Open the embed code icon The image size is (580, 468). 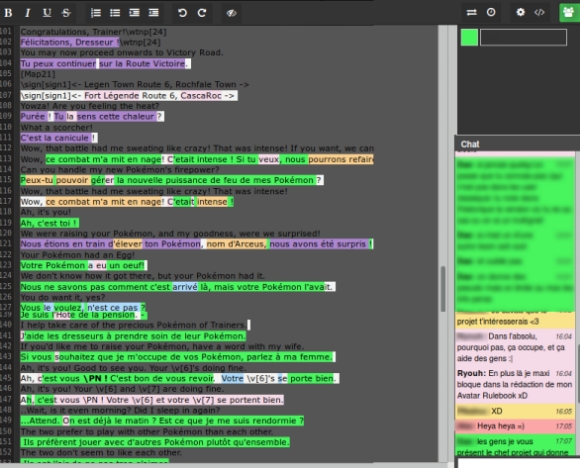tap(539, 13)
